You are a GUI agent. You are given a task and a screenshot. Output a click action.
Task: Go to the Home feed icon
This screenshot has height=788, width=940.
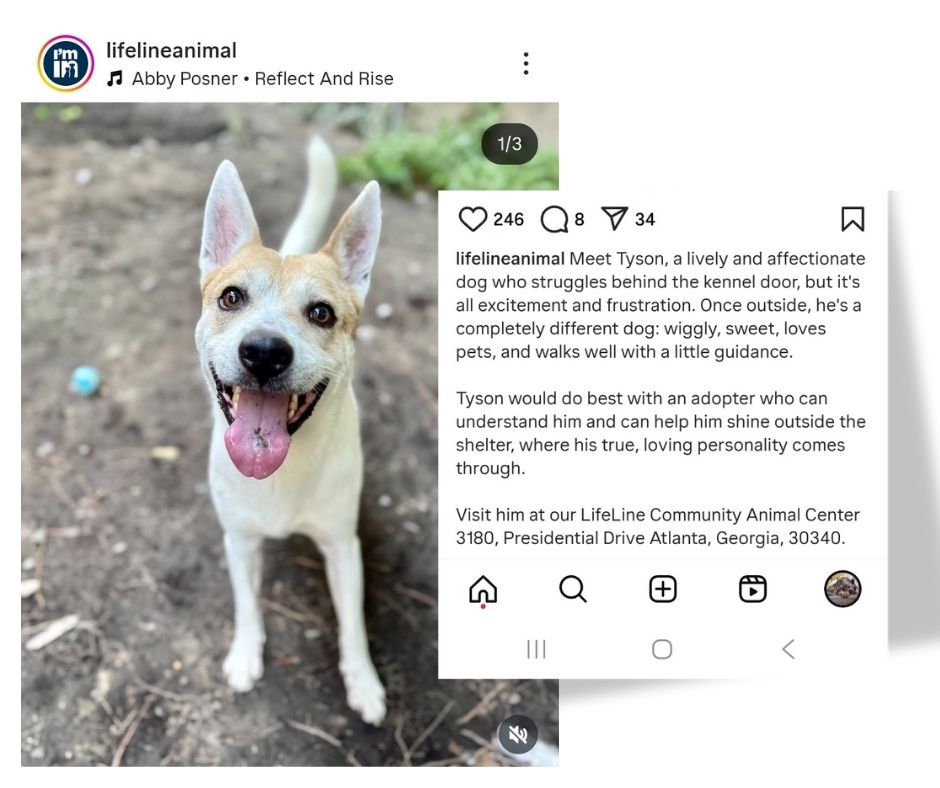pos(483,590)
